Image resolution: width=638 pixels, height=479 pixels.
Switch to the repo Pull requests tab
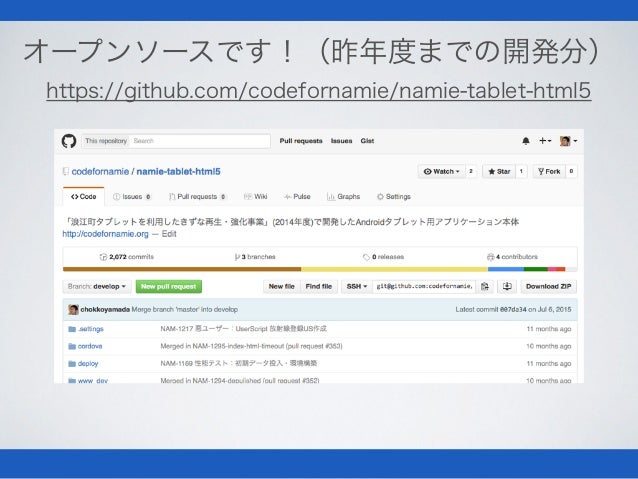click(197, 197)
